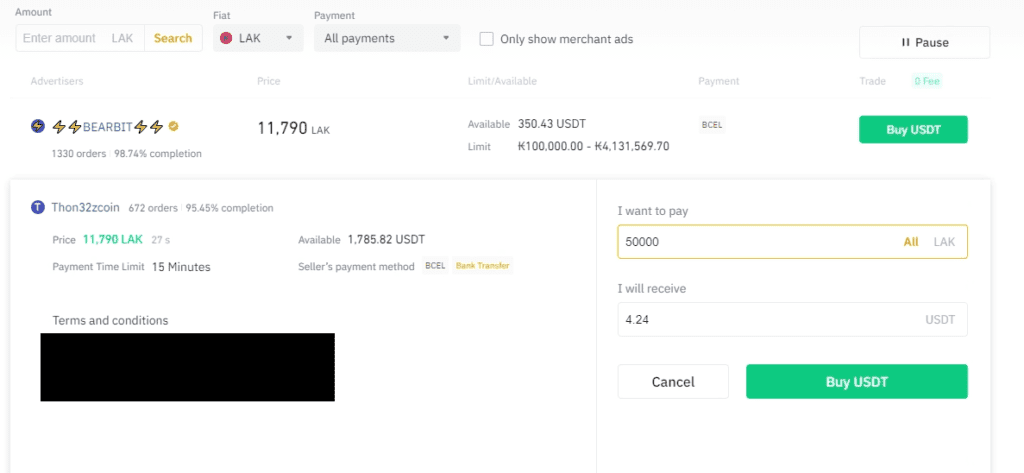This screenshot has height=473, width=1024.
Task: Select All in the pay field
Action: [910, 242]
